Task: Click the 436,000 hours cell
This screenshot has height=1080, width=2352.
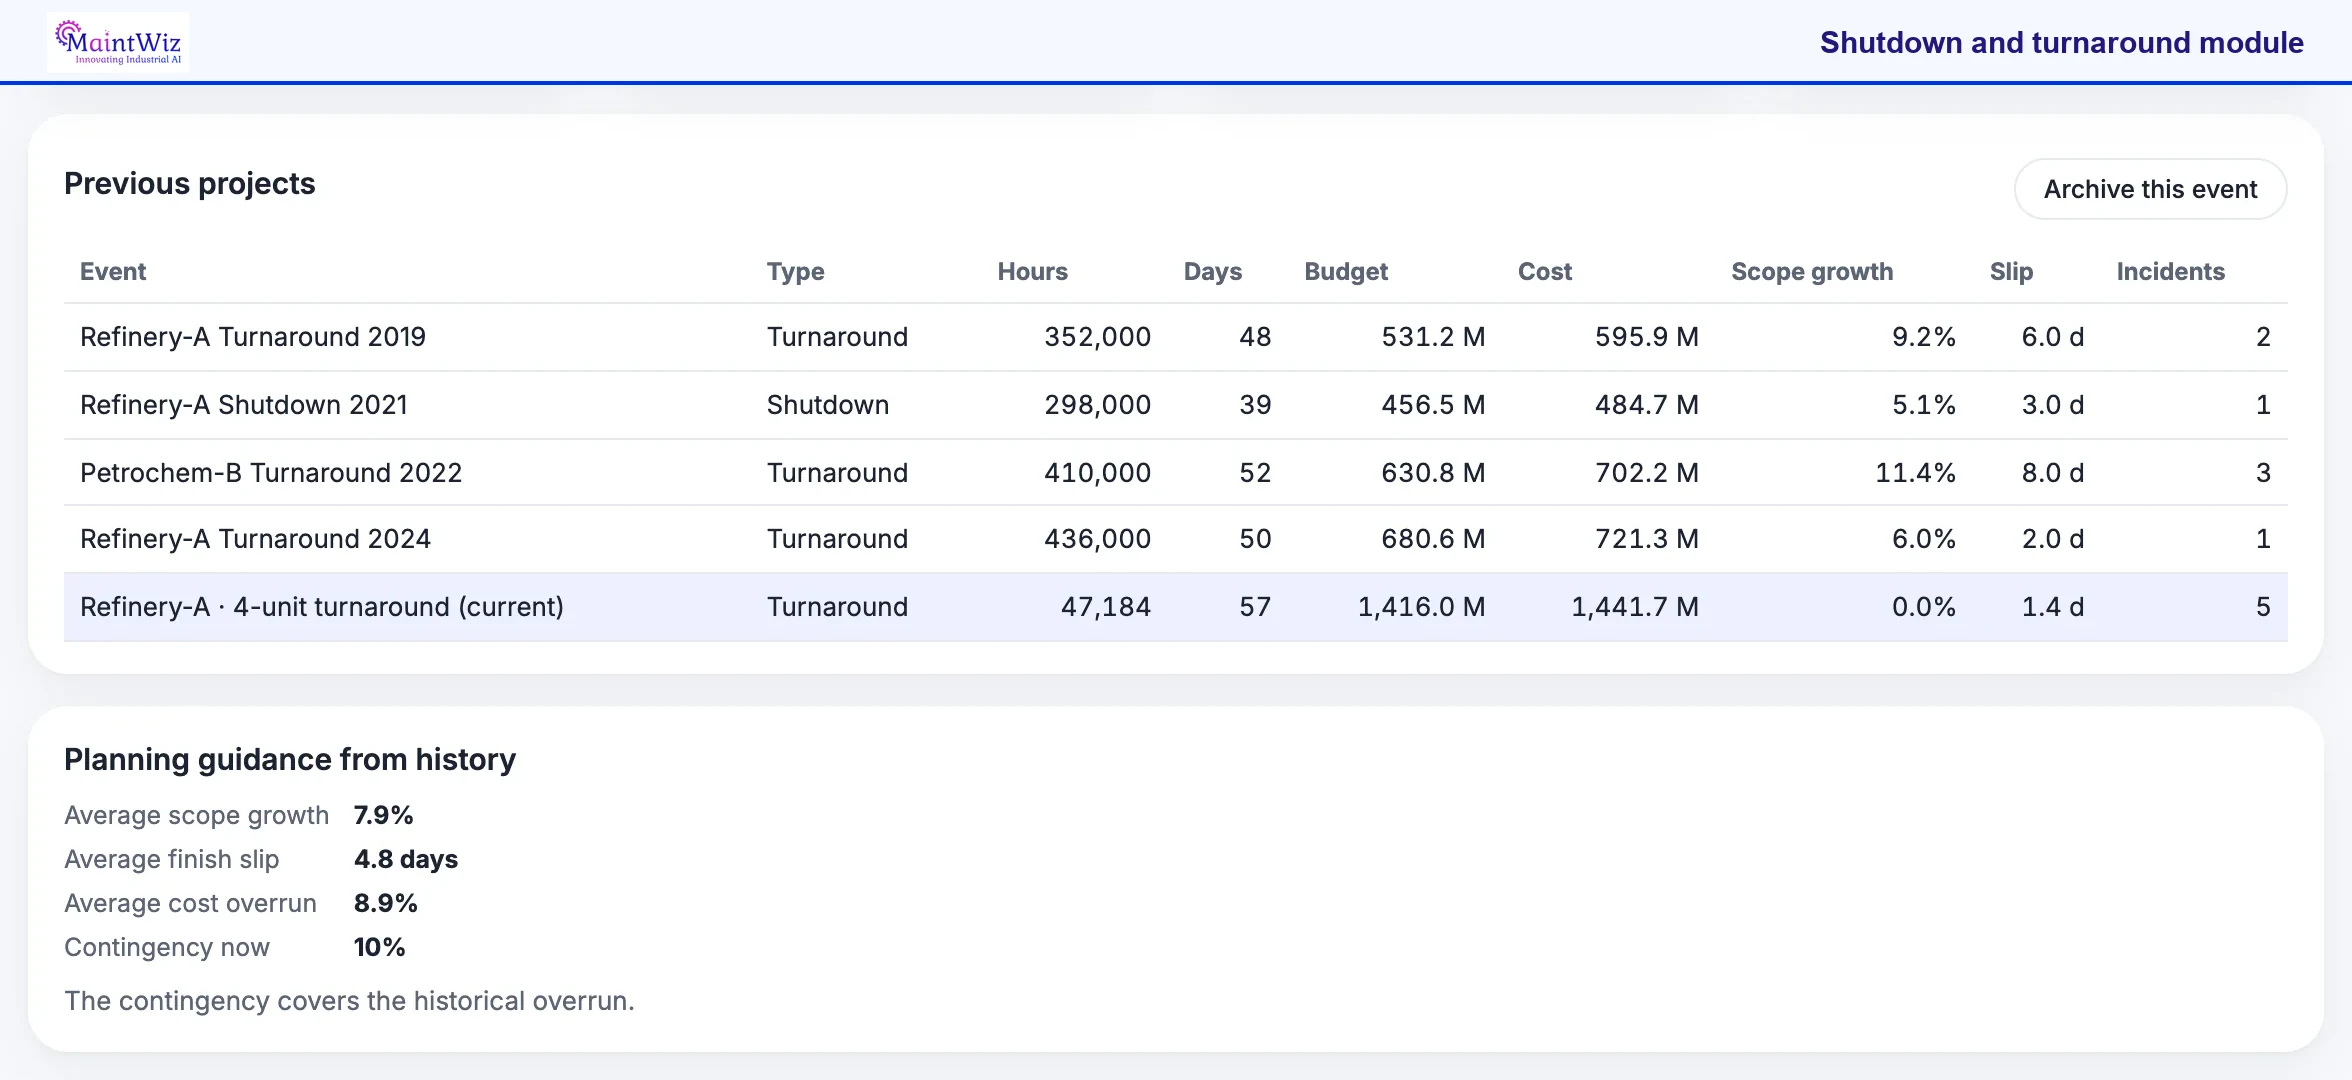Action: coord(1097,539)
